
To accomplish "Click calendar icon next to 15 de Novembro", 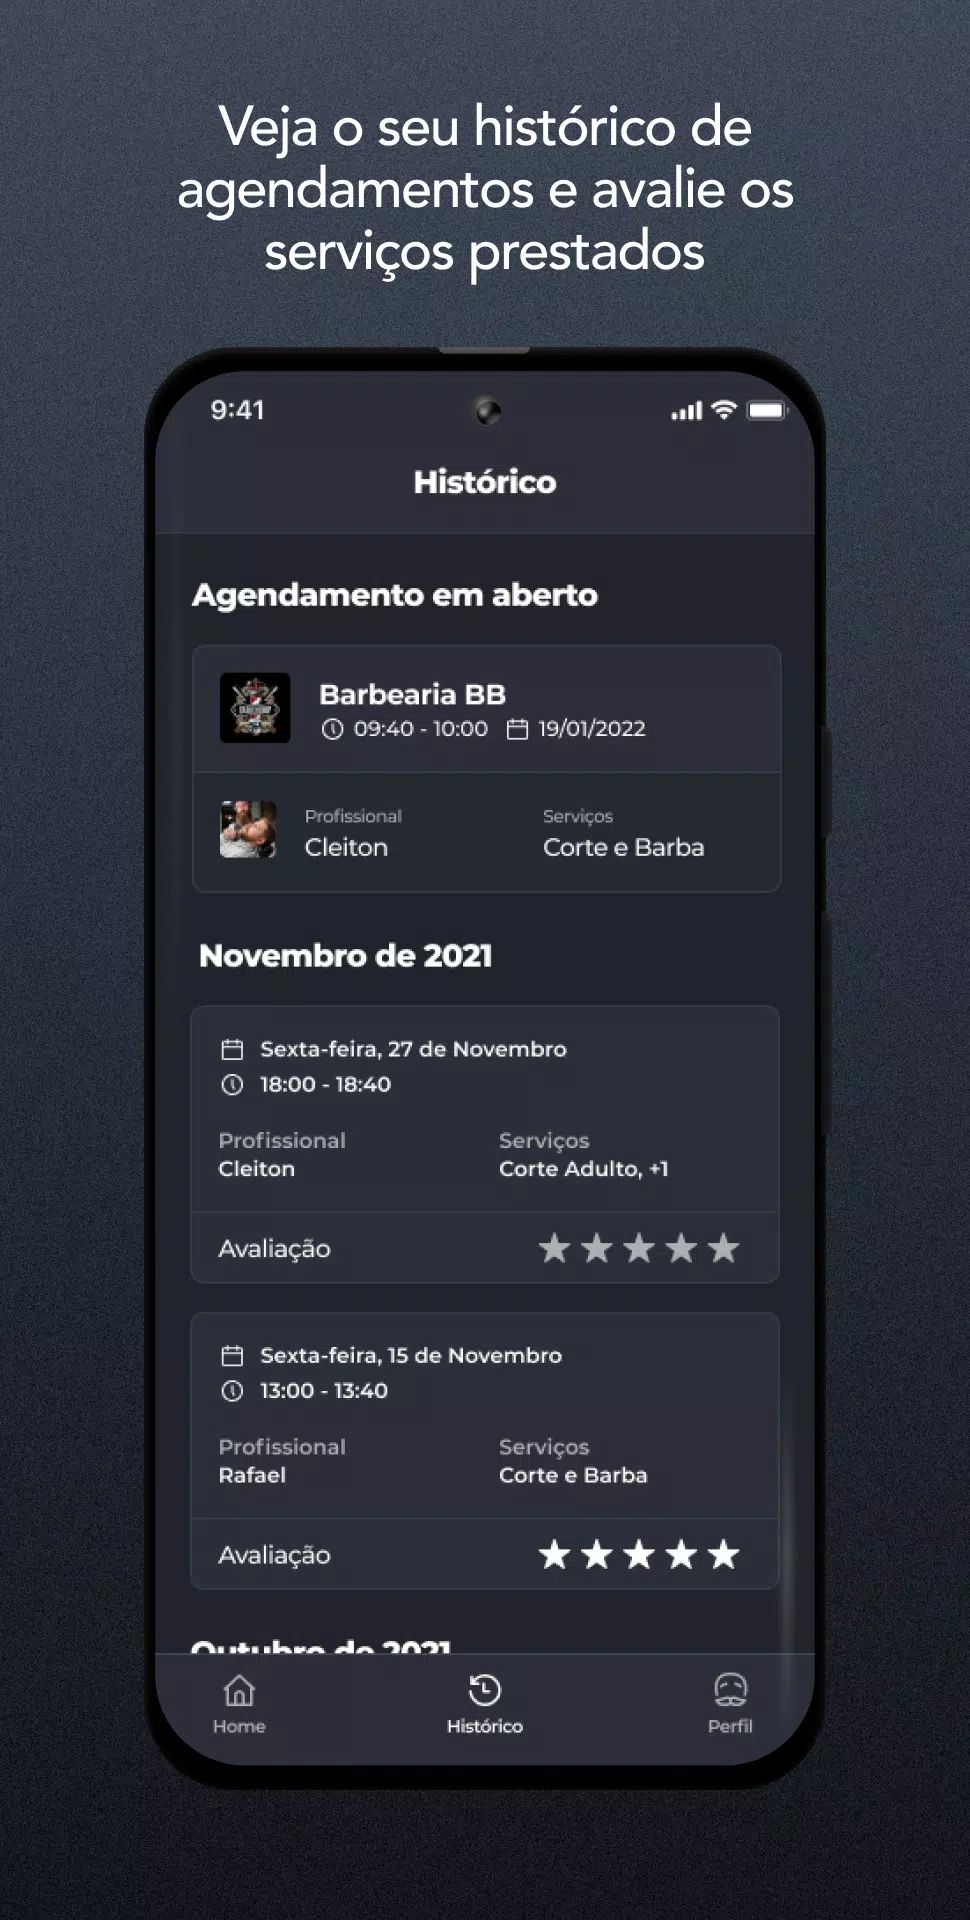I will 232,1356.
